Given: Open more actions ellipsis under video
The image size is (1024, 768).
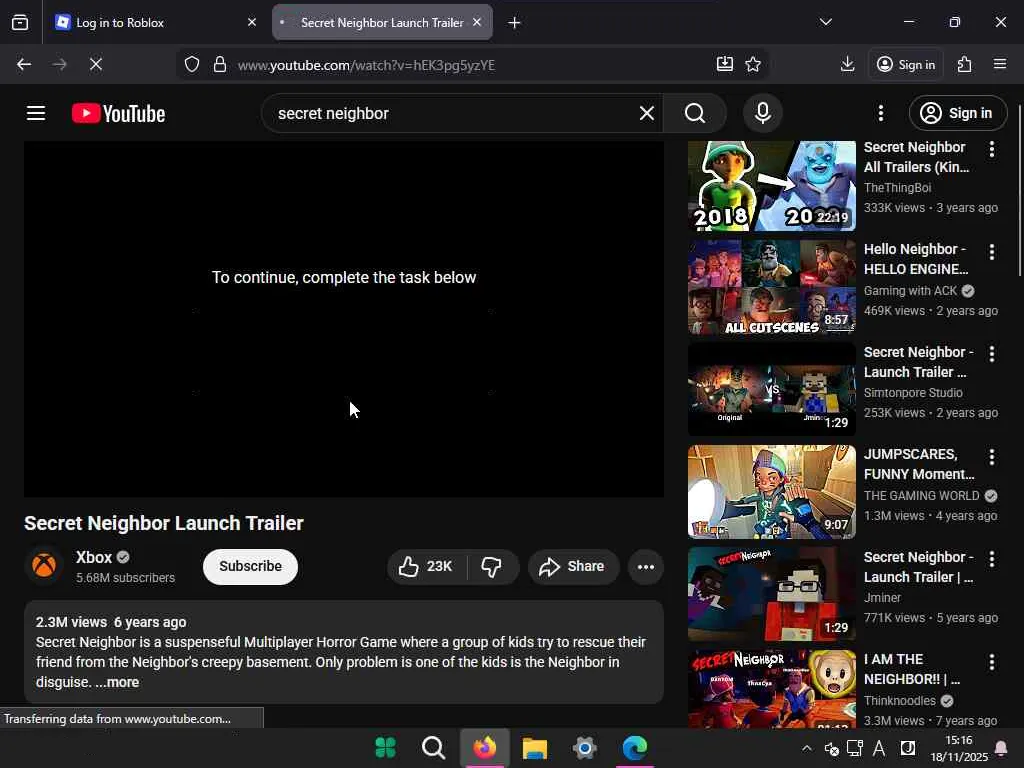Looking at the screenshot, I should 646,567.
